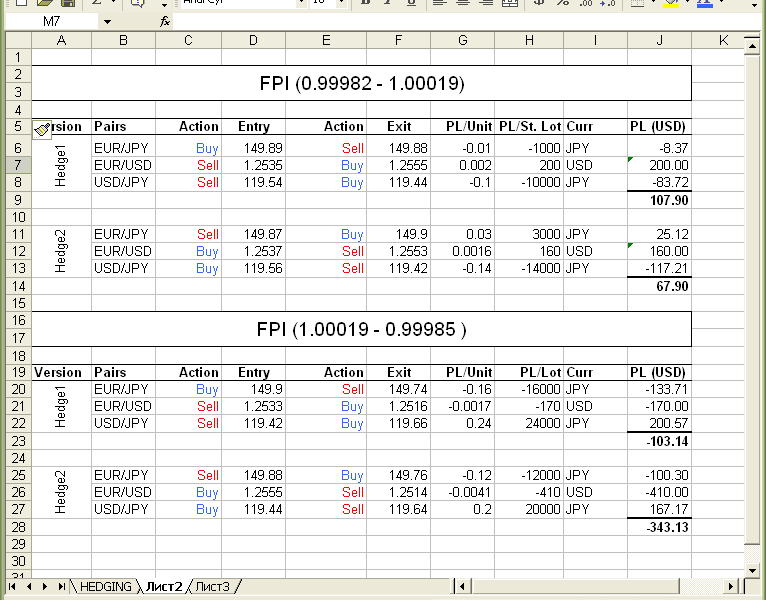Jump to last sheet tab arrow

62,586
